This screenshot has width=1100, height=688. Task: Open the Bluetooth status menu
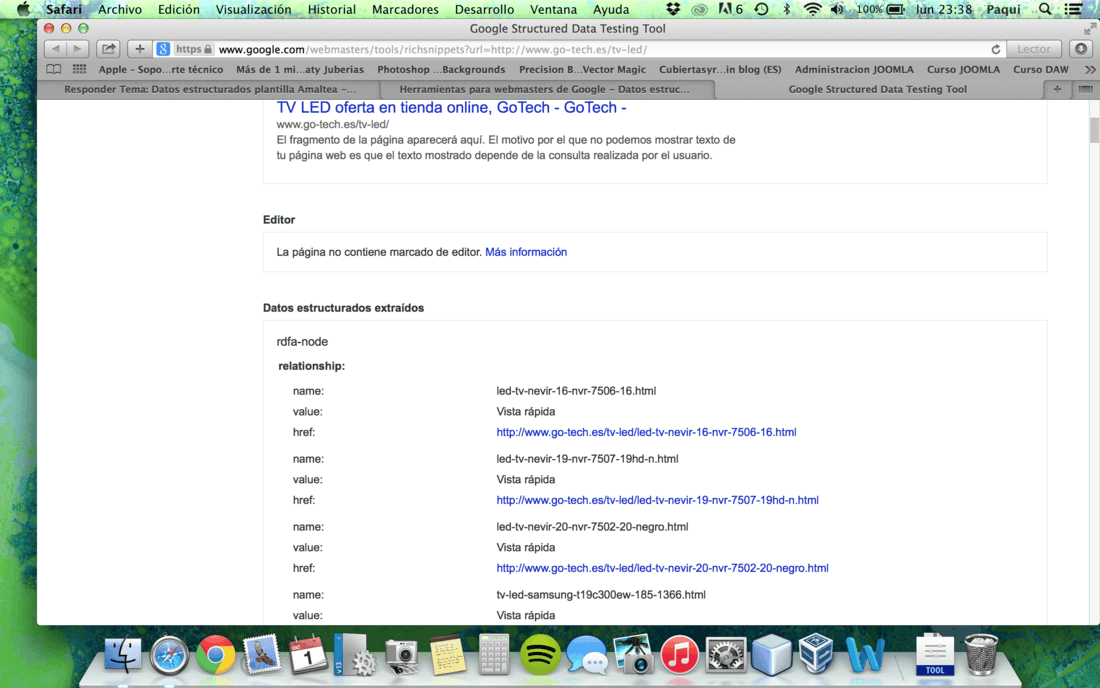pyautogui.click(x=786, y=9)
